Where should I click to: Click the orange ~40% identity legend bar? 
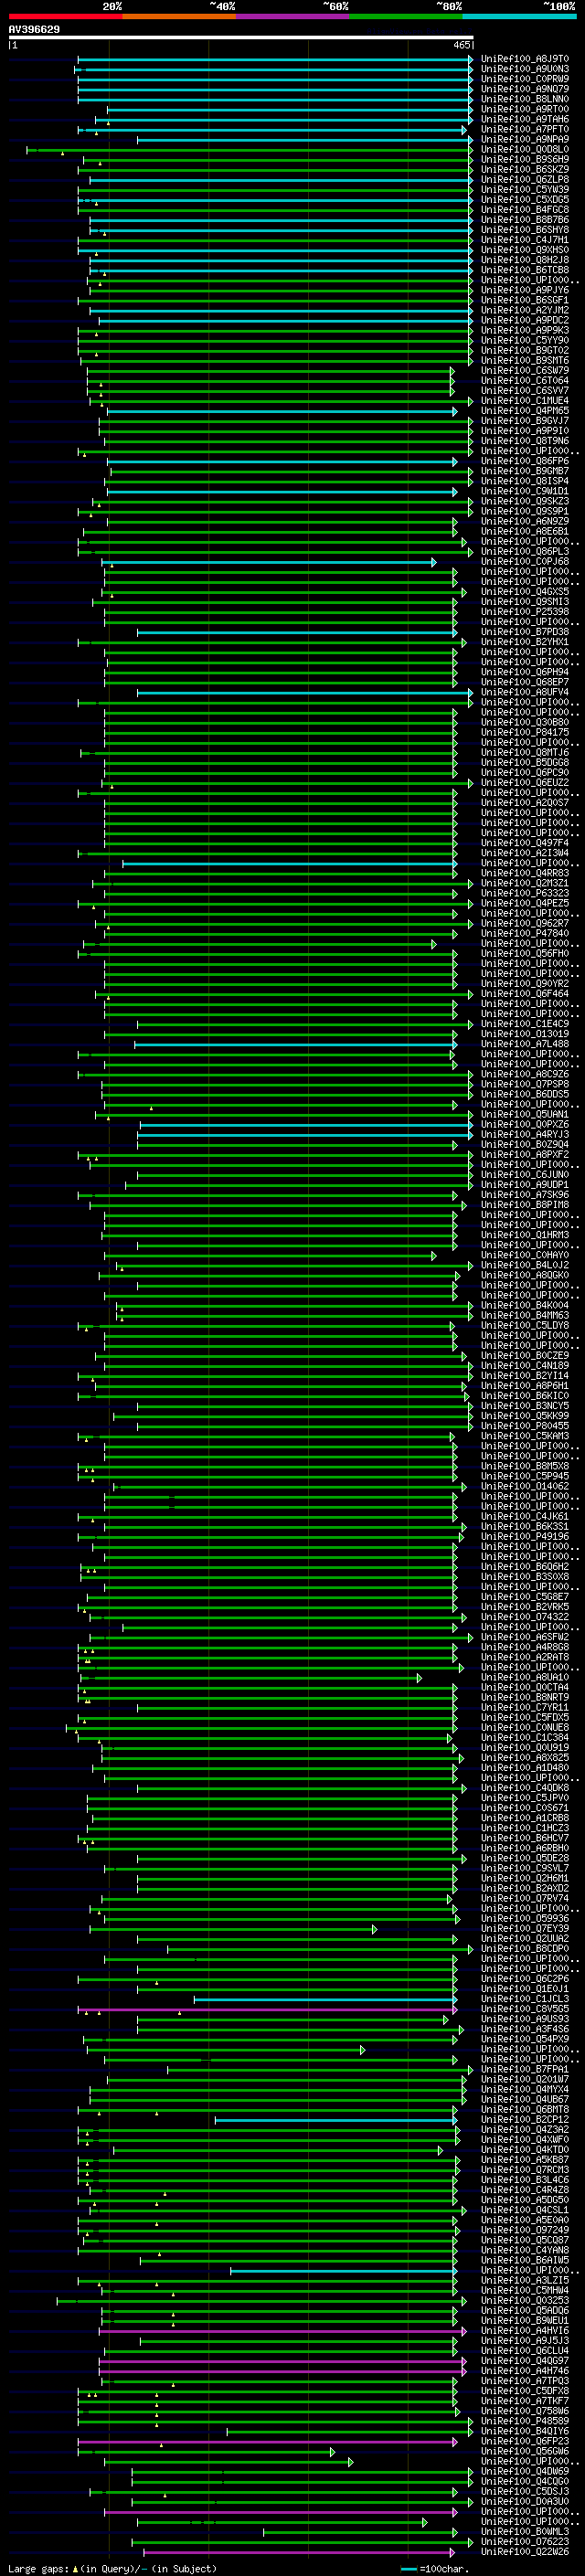click(179, 16)
